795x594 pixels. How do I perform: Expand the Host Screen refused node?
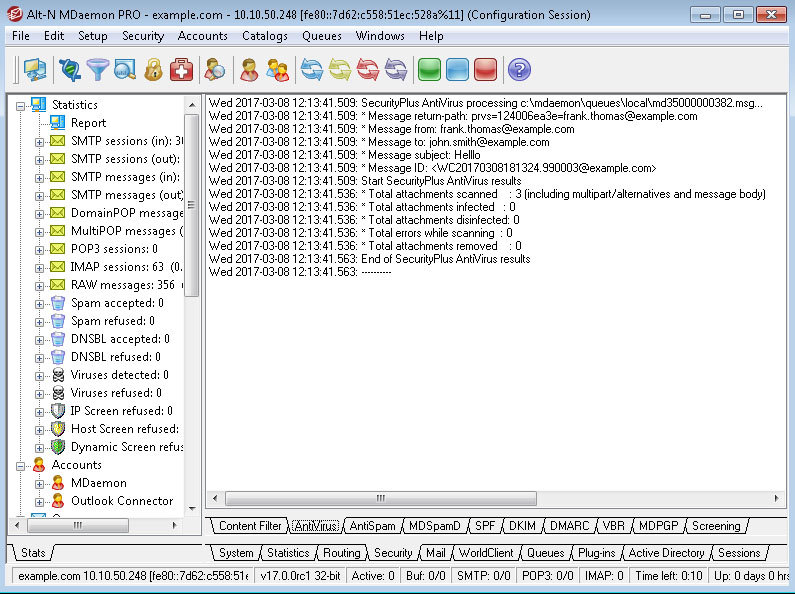(39, 430)
